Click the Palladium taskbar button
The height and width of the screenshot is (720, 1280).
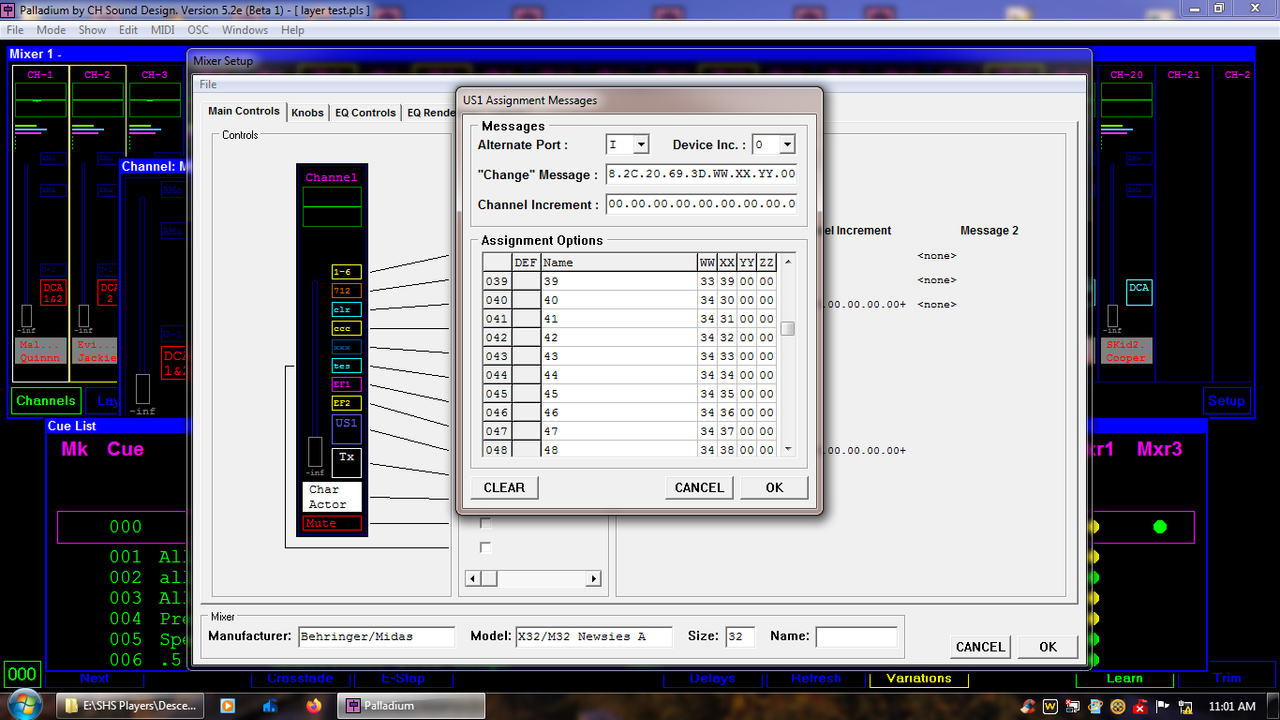(x=412, y=706)
